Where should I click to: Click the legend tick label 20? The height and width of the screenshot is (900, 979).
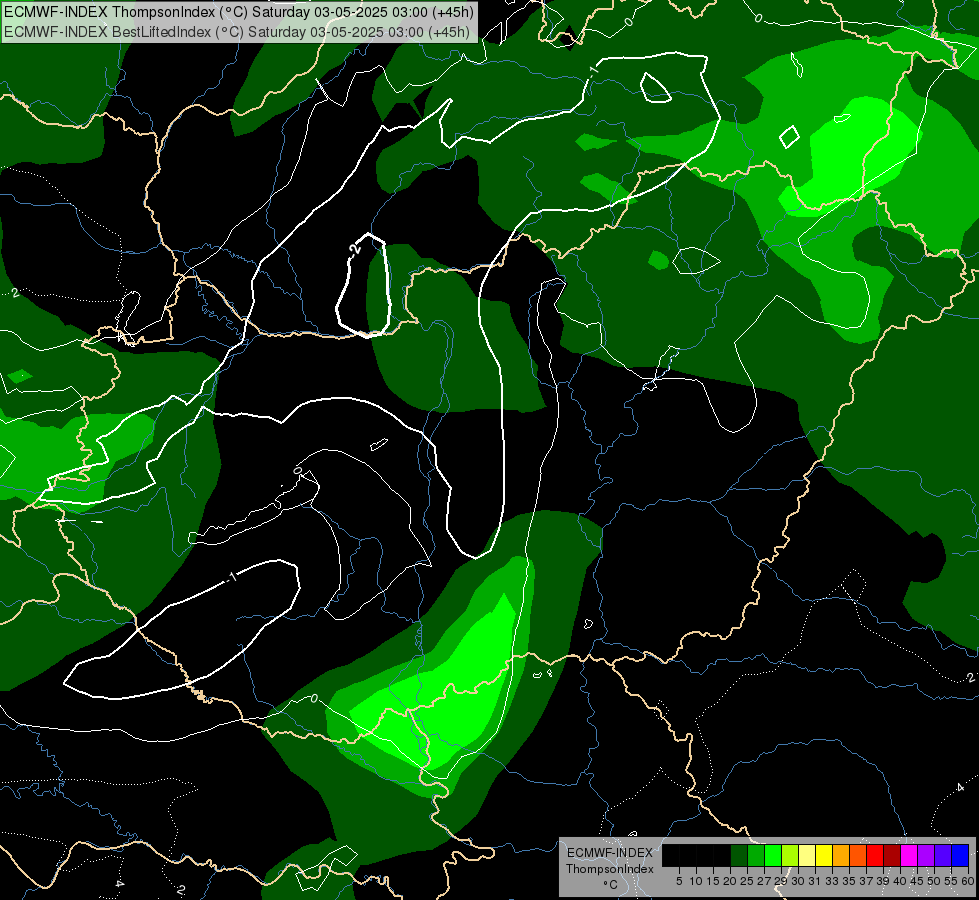[x=730, y=881]
